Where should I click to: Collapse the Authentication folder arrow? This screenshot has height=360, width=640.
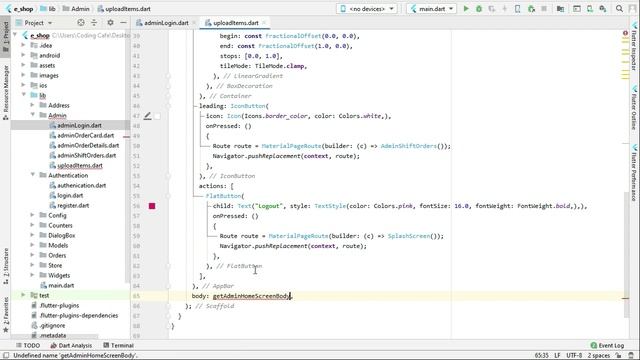[33, 175]
